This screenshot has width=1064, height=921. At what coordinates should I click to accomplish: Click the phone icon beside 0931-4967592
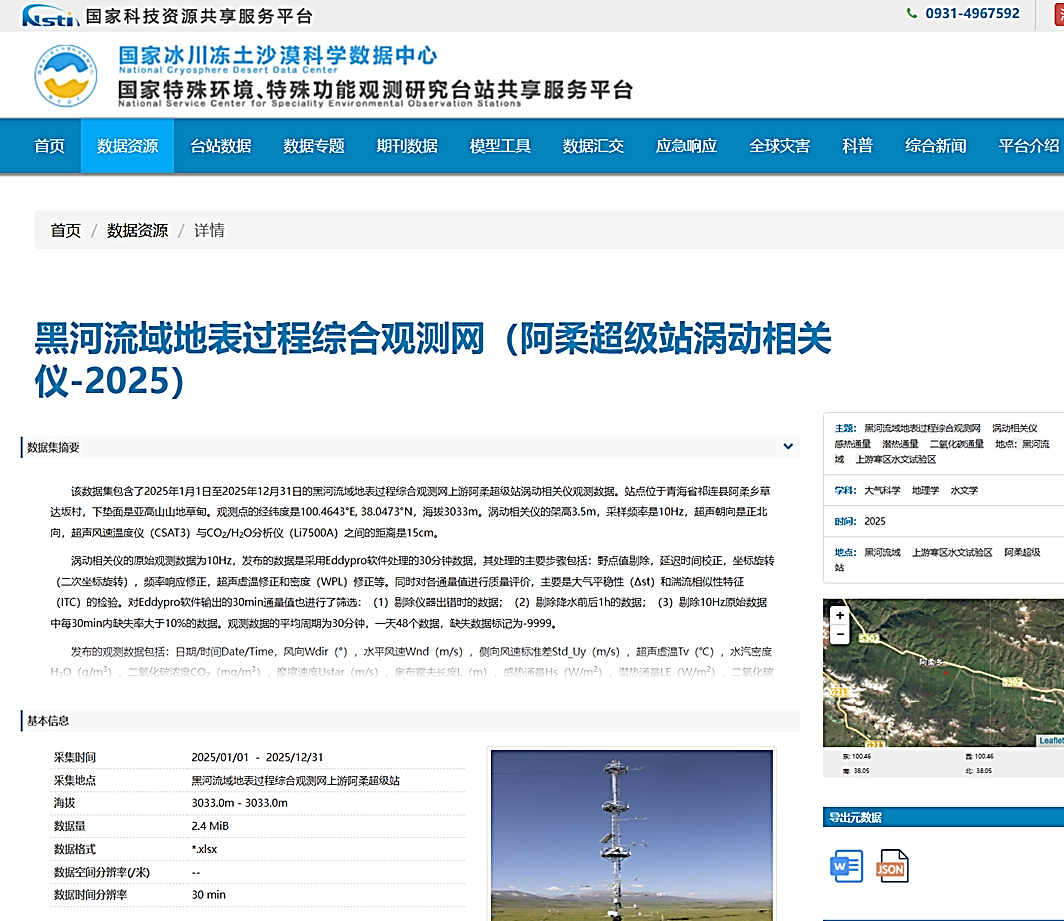tap(912, 13)
